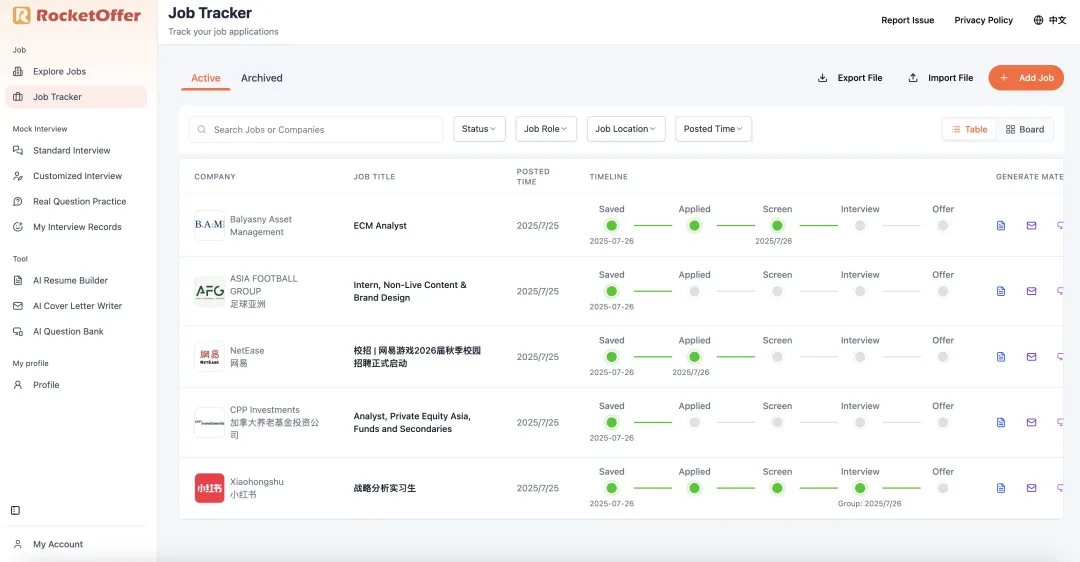Collapse sidebar using panel icon

[16, 510]
